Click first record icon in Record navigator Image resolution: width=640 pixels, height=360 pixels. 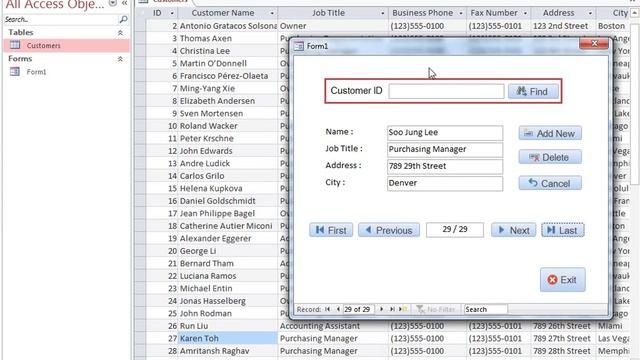point(327,309)
